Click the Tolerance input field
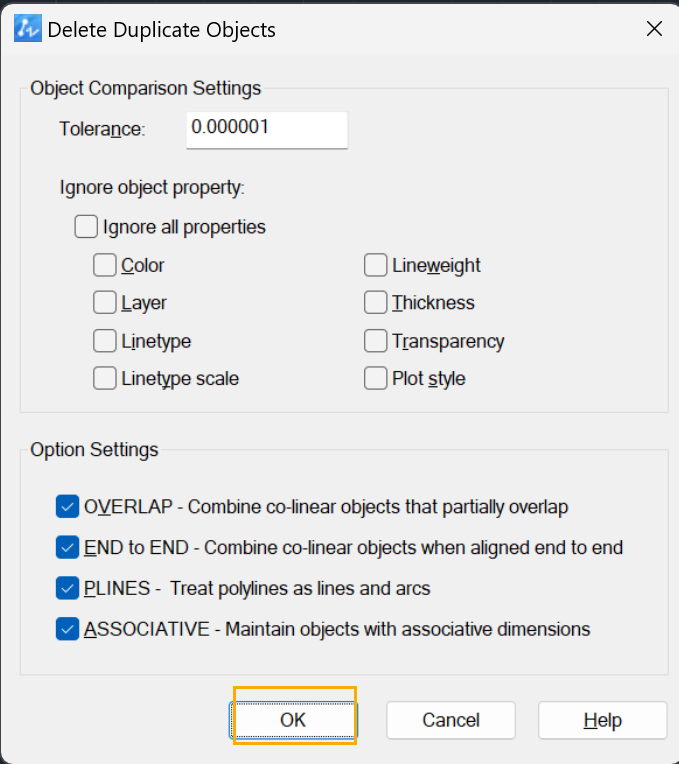The width and height of the screenshot is (679, 764). [267, 130]
